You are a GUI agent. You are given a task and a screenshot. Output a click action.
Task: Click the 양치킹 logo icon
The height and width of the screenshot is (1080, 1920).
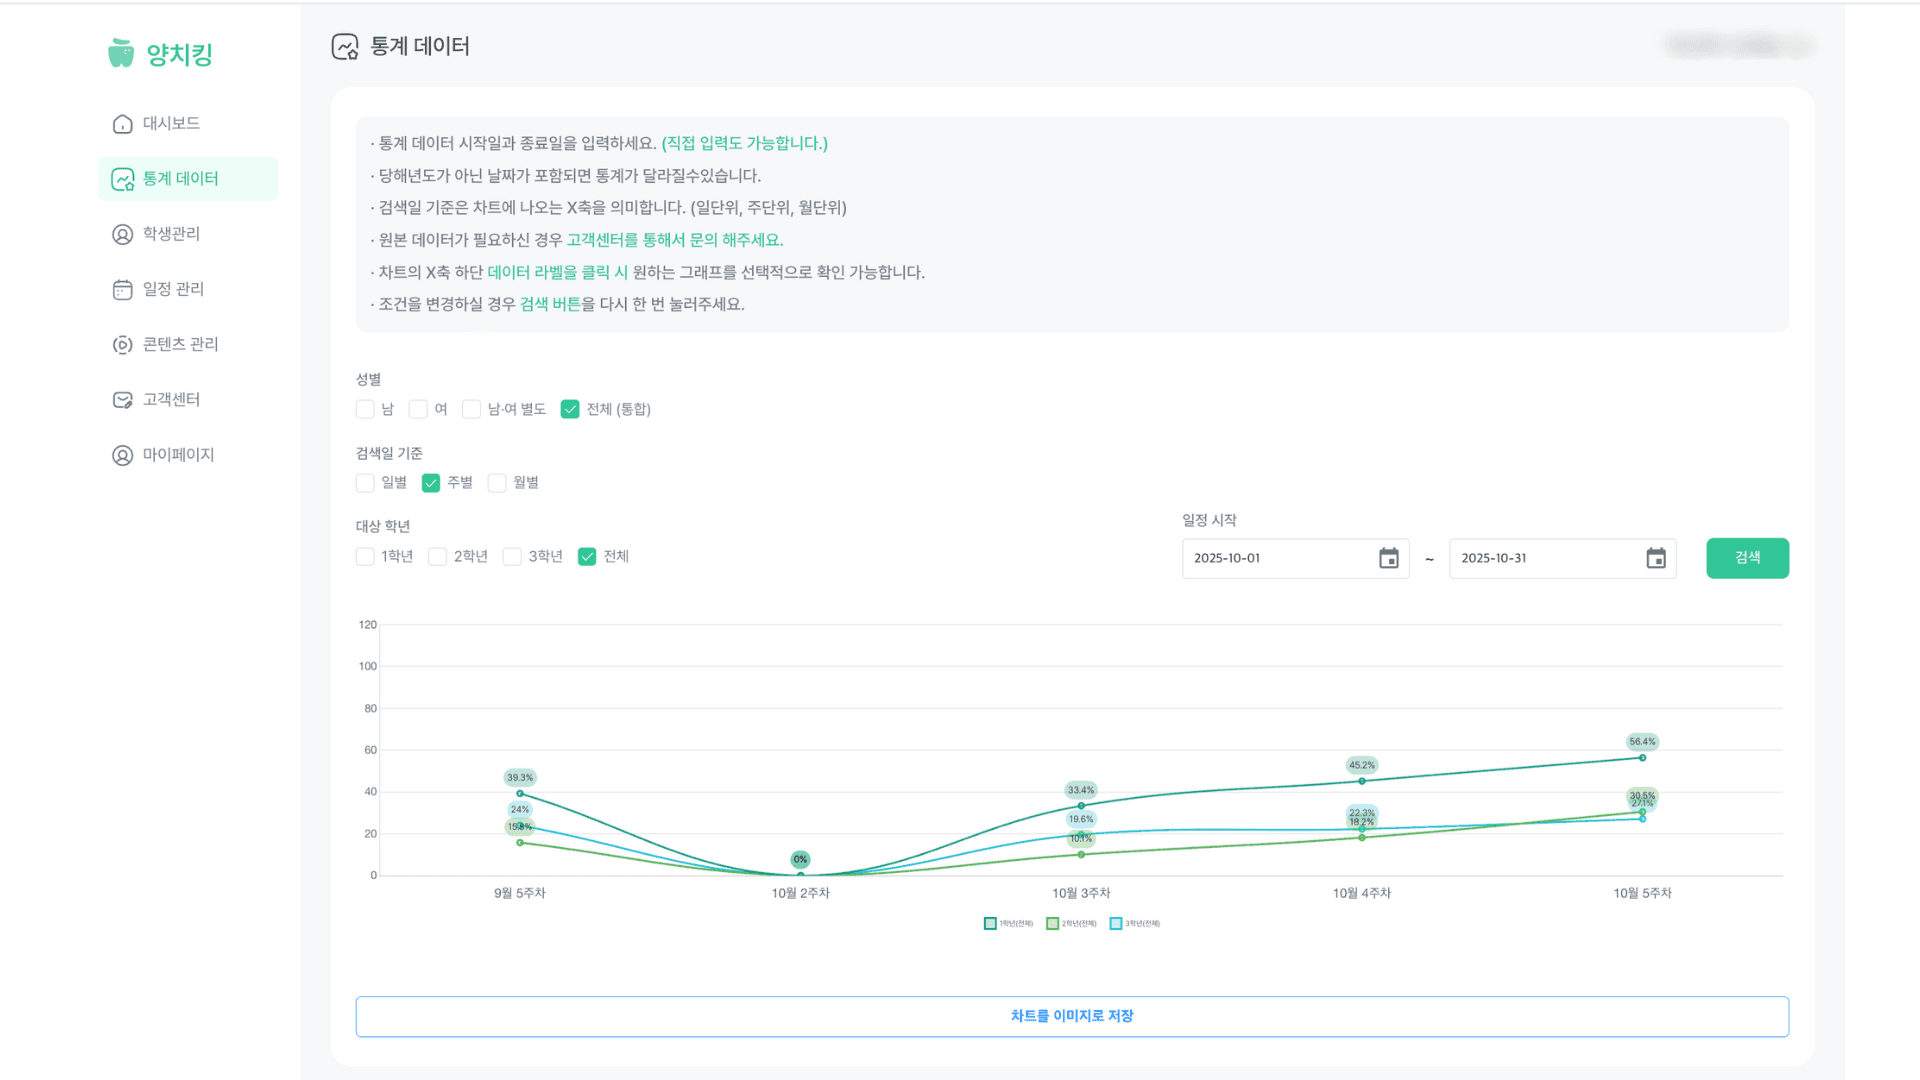[121, 53]
